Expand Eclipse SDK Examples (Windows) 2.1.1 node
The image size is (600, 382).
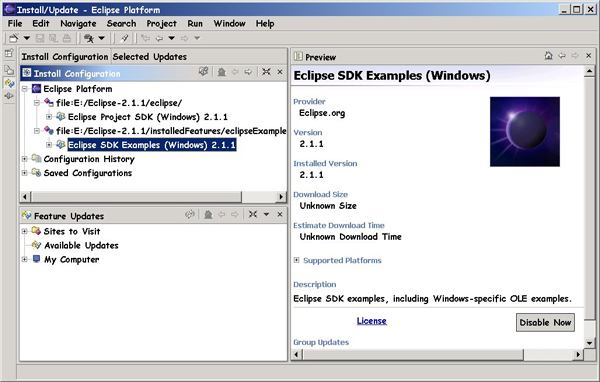pyautogui.click(x=49, y=145)
